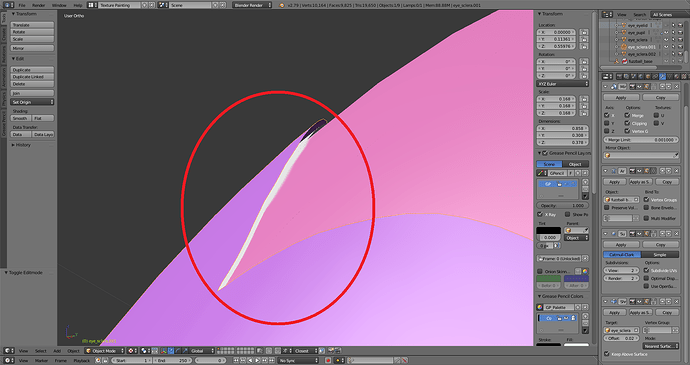Toggle the X Ray checkbox
Screen dimensions: 690x365
540,214
